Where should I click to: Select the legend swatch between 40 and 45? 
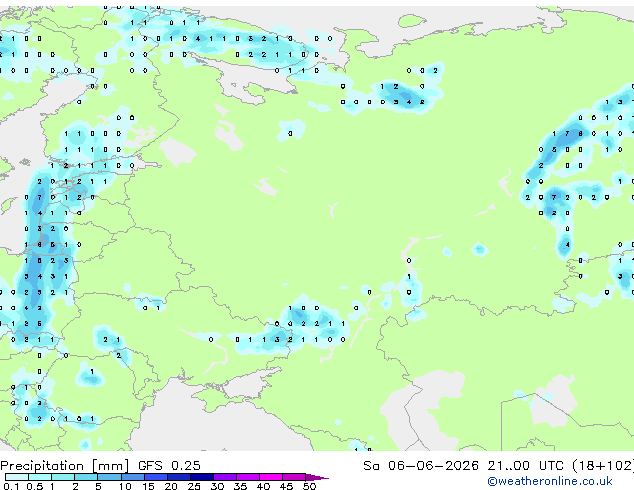click(x=271, y=477)
